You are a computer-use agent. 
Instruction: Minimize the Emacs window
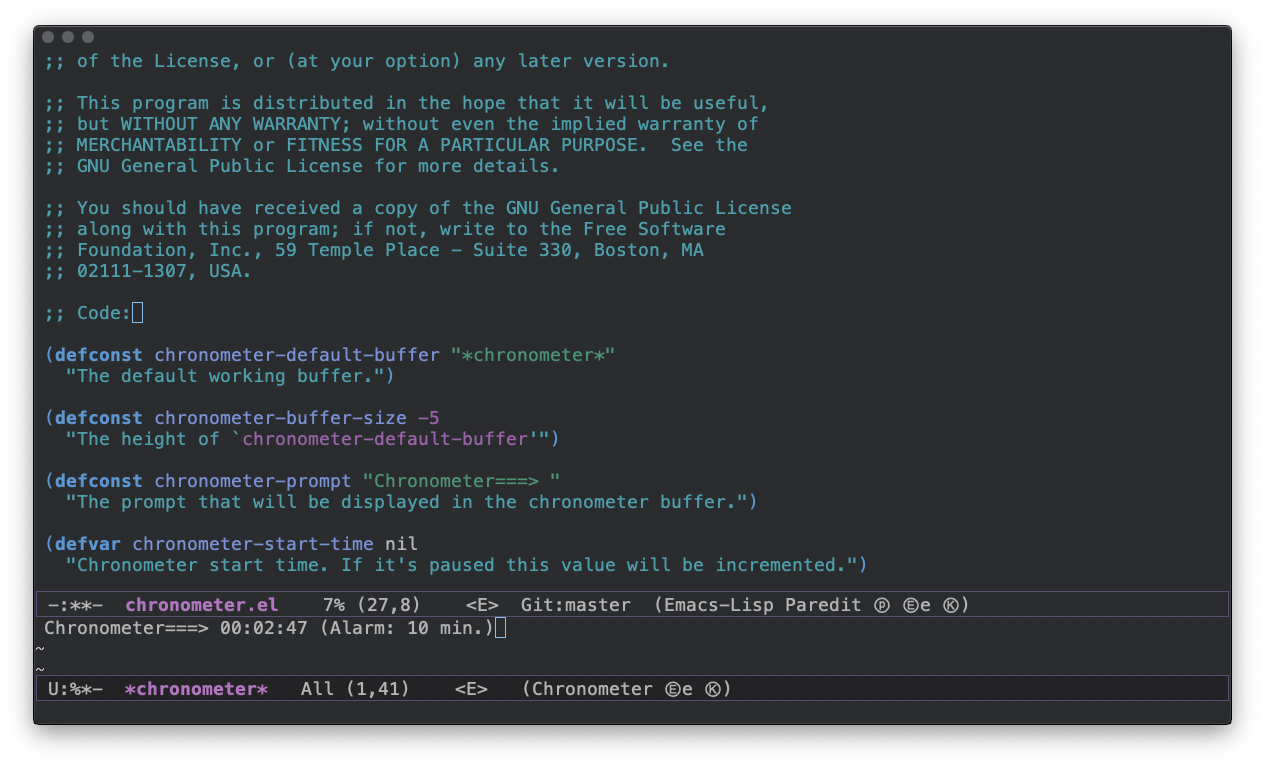[68, 37]
